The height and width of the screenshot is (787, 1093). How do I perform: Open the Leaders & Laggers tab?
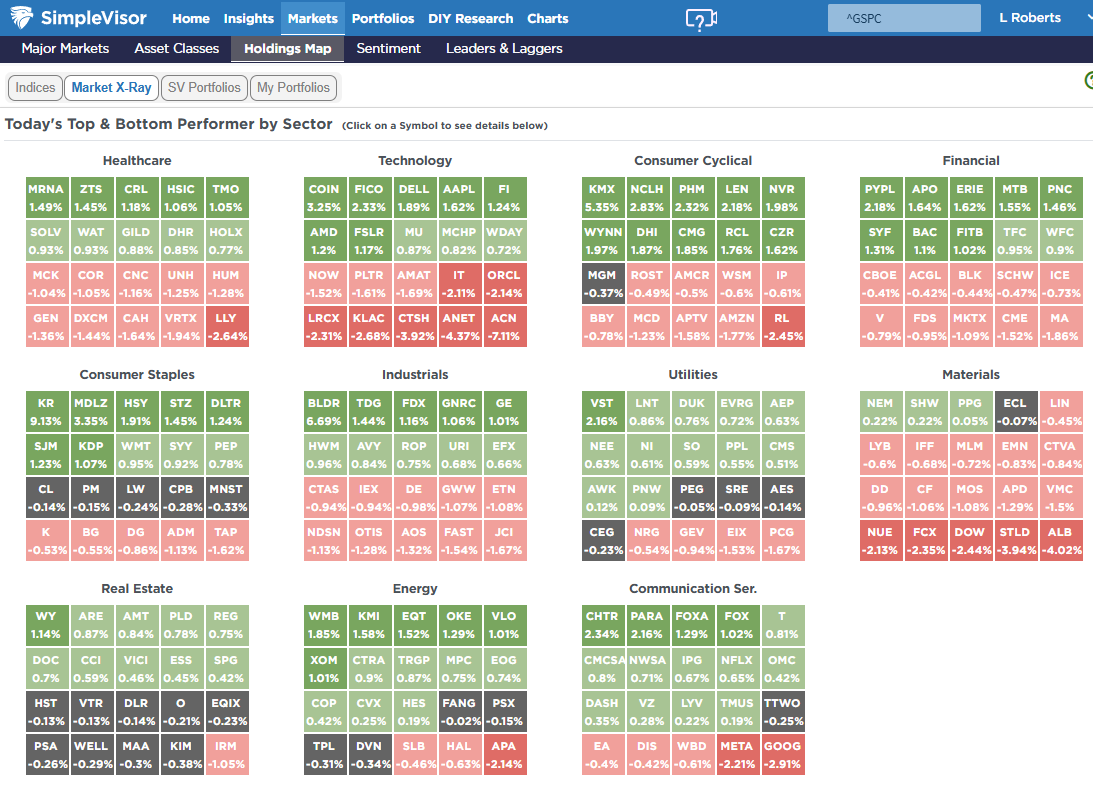pyautogui.click(x=504, y=48)
